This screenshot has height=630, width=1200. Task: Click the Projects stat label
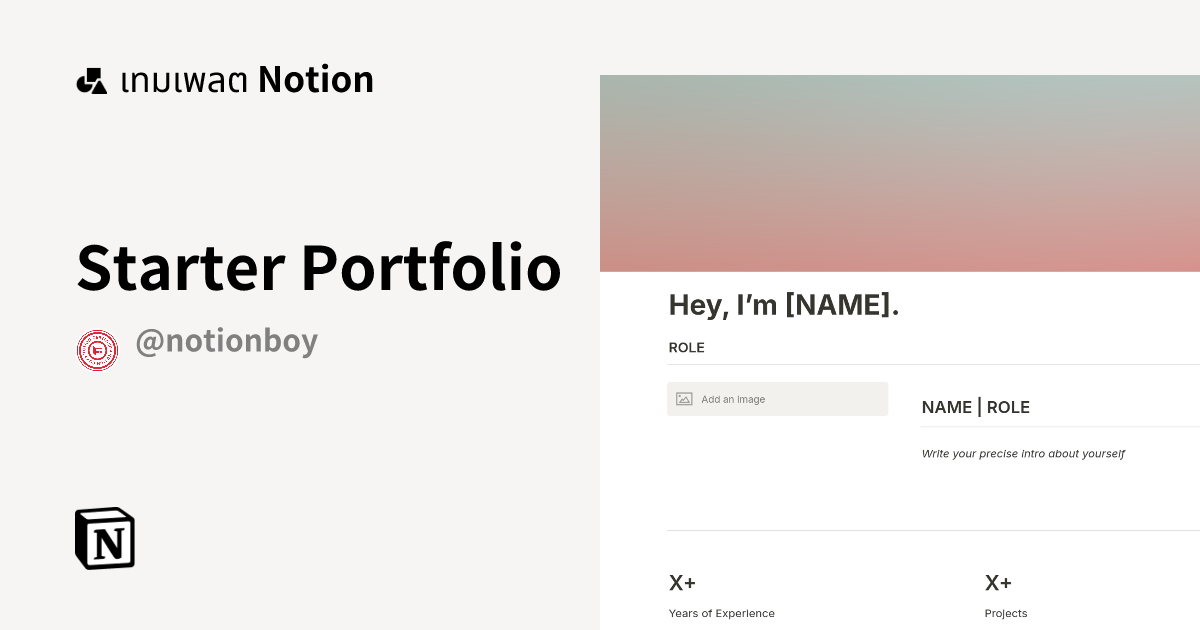[x=1006, y=613]
